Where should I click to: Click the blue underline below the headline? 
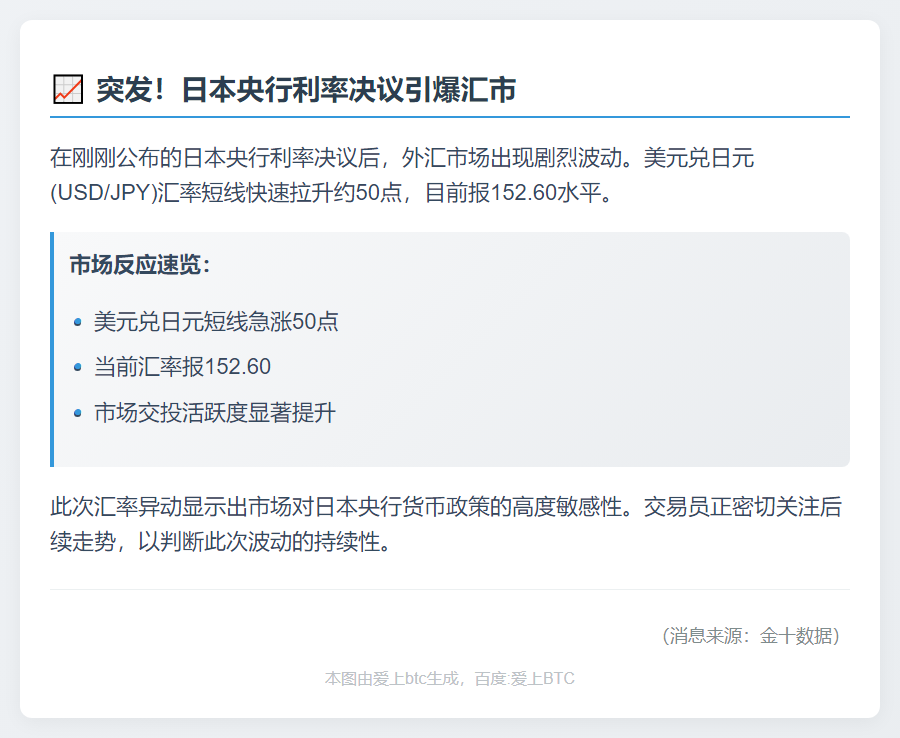tap(450, 117)
